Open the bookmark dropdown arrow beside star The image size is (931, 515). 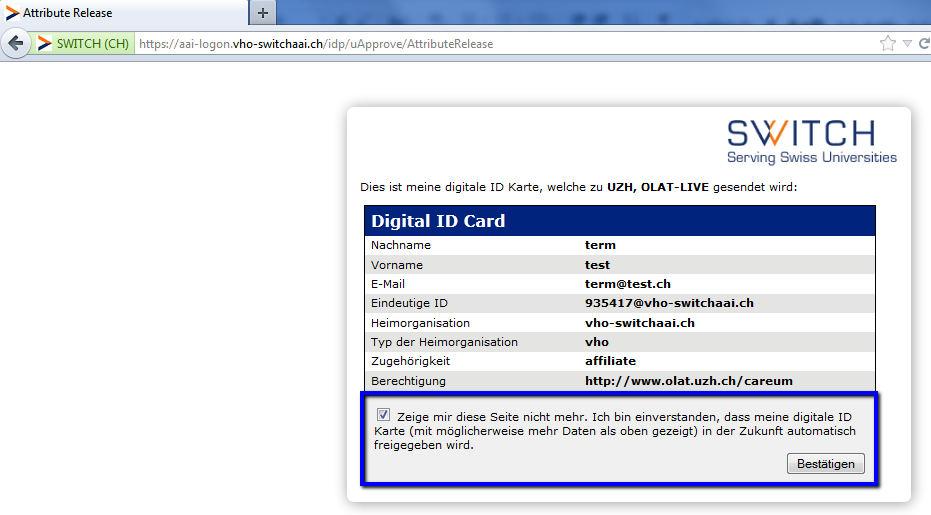(907, 43)
